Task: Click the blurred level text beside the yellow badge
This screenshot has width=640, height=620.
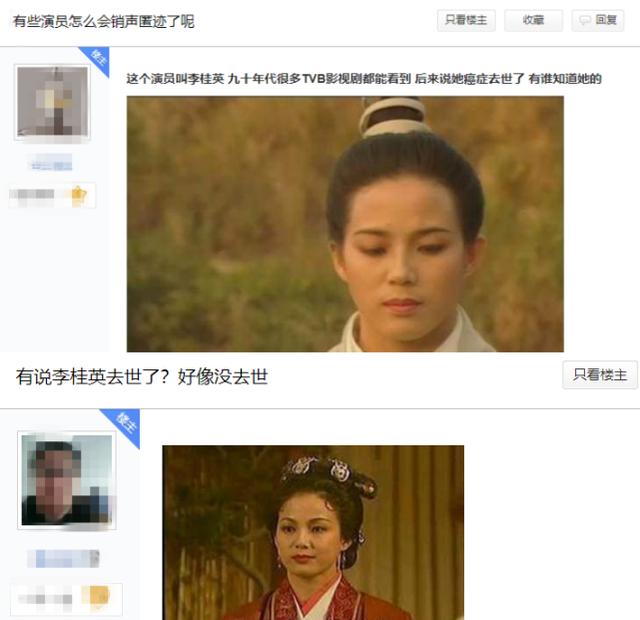Action: (45, 598)
